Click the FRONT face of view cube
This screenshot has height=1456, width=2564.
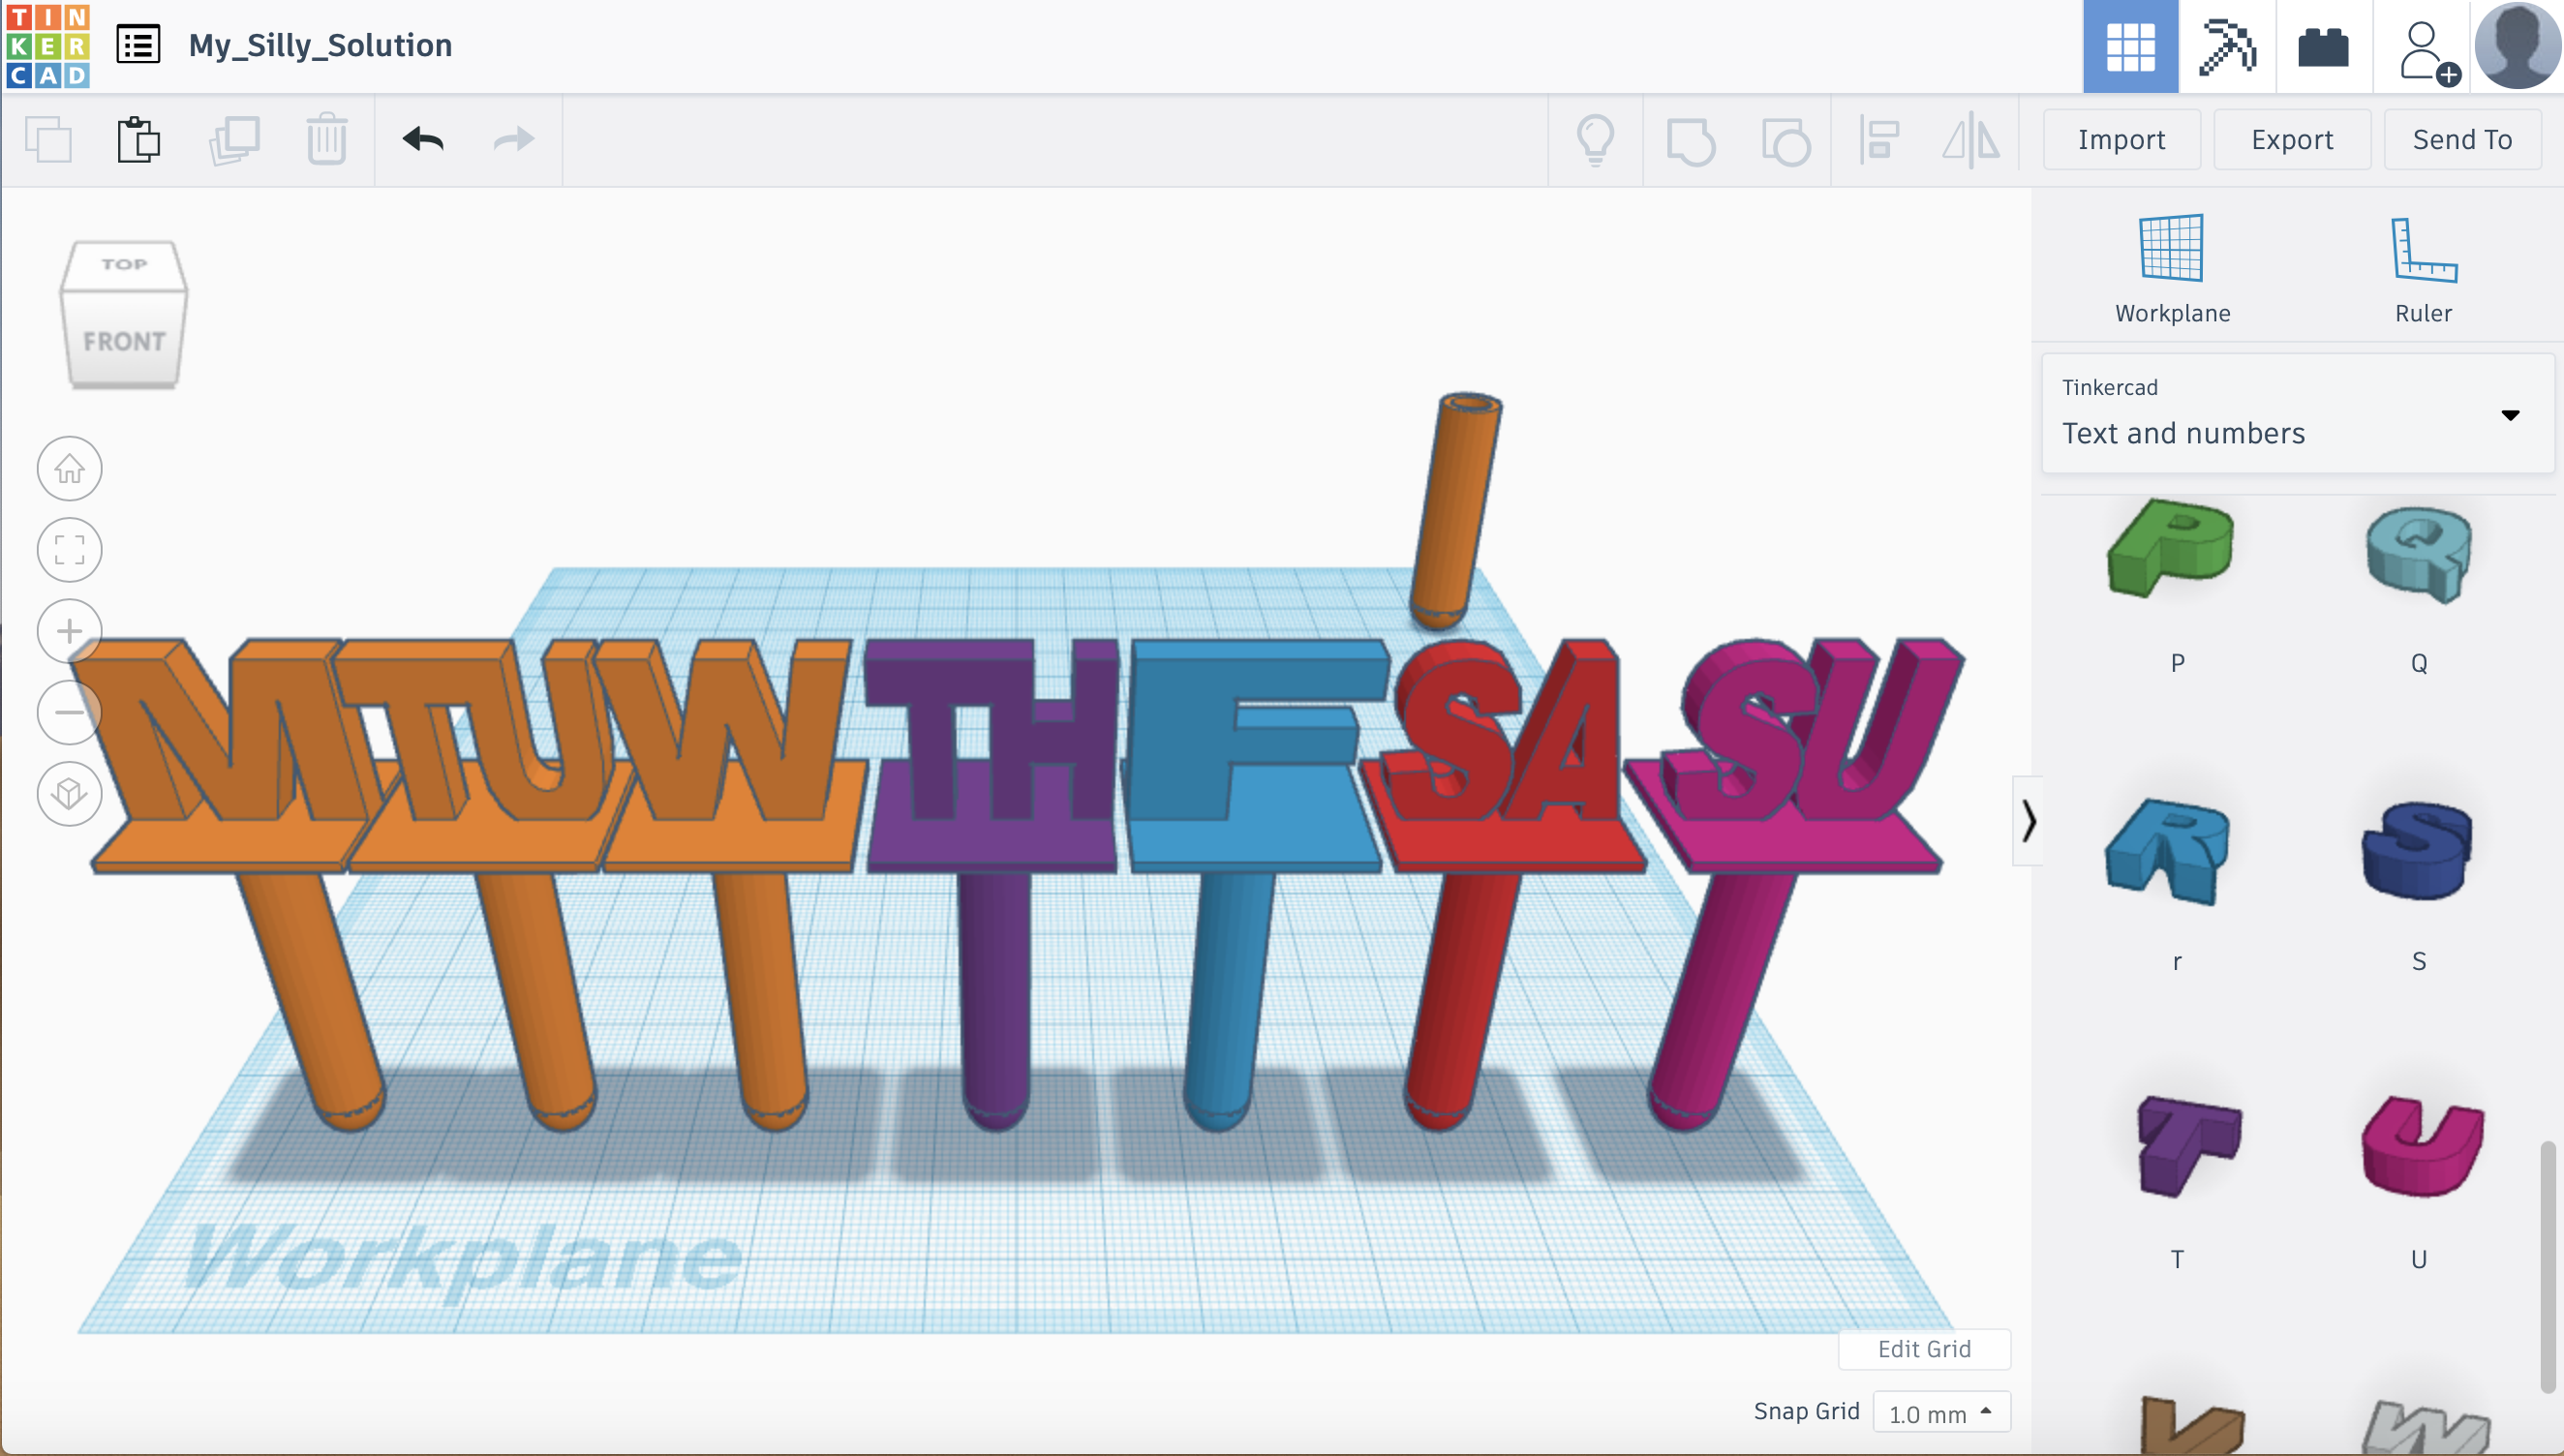pyautogui.click(x=124, y=342)
